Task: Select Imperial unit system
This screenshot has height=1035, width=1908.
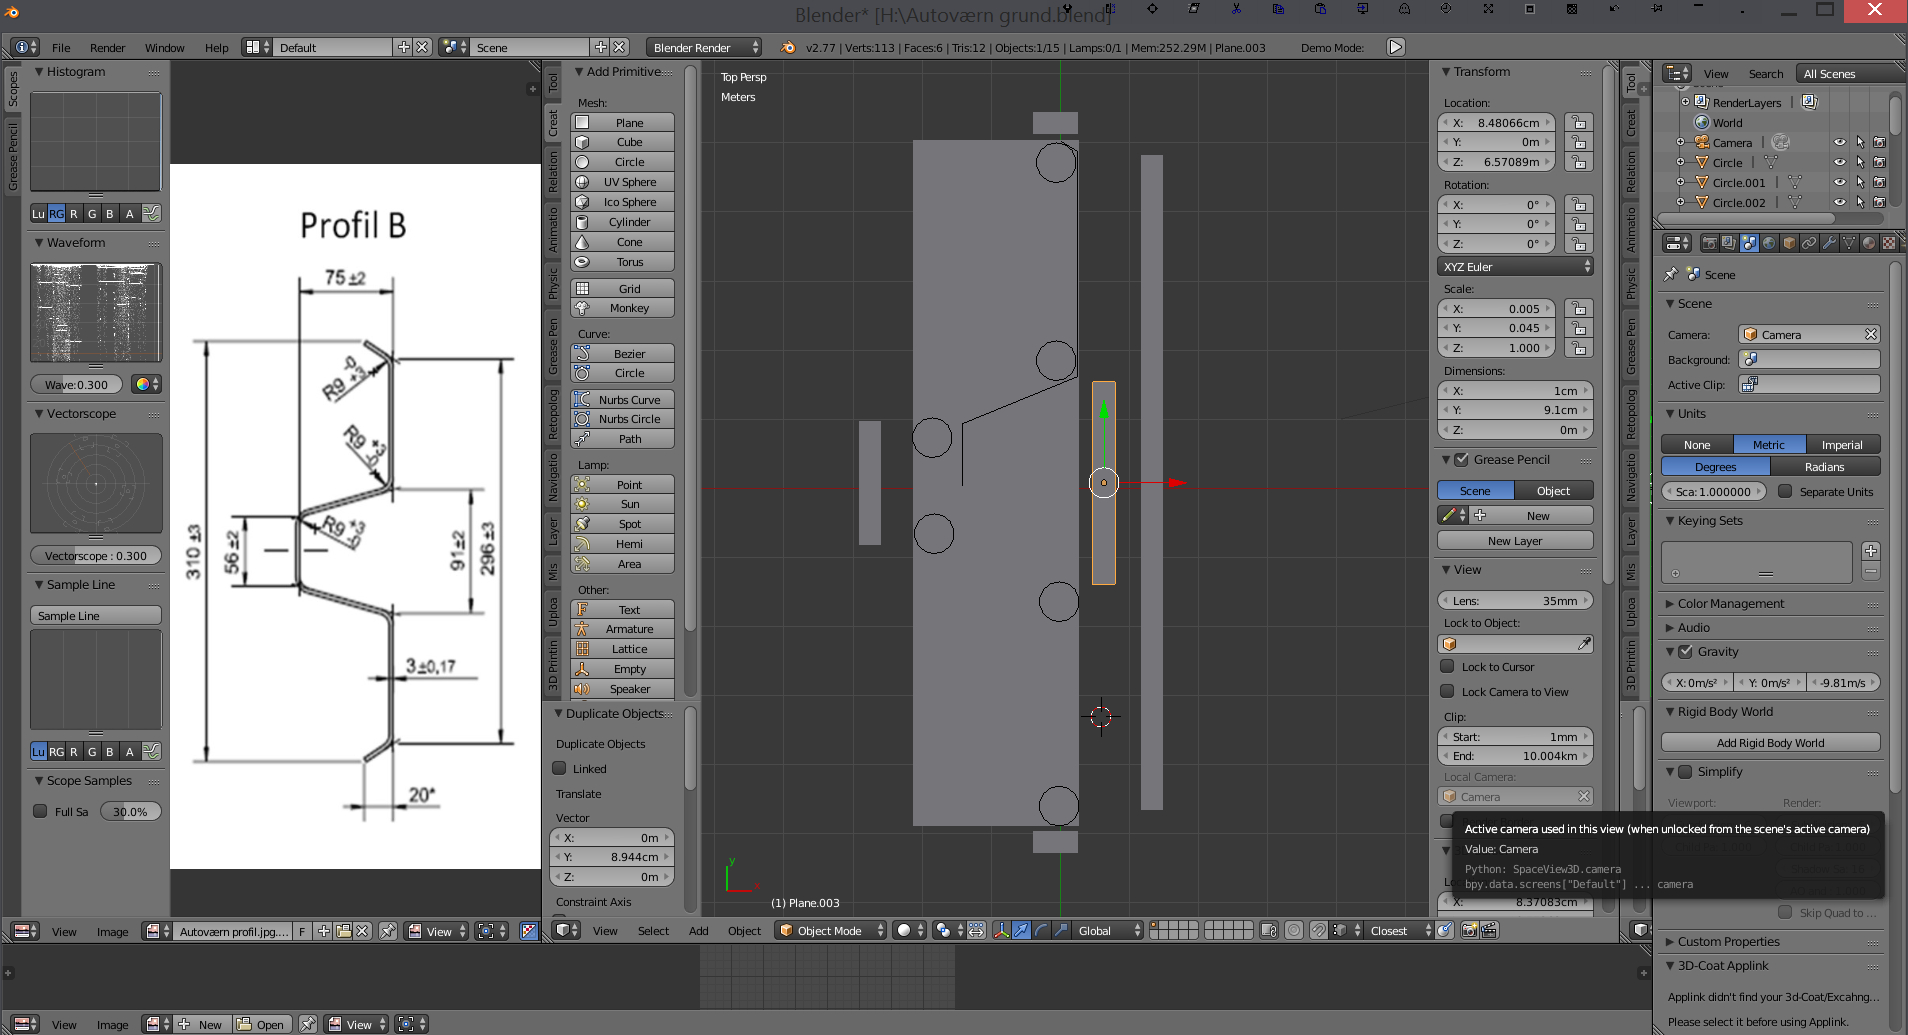Action: [1842, 444]
